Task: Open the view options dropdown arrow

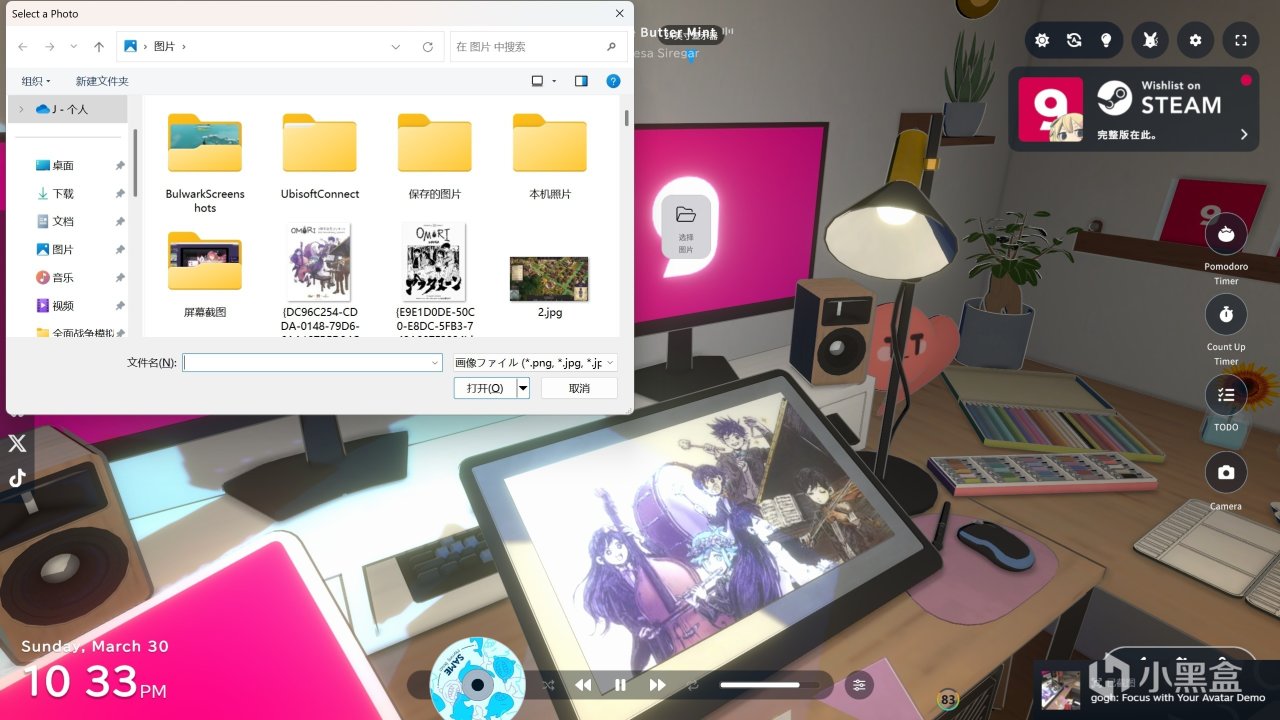Action: coord(553,81)
